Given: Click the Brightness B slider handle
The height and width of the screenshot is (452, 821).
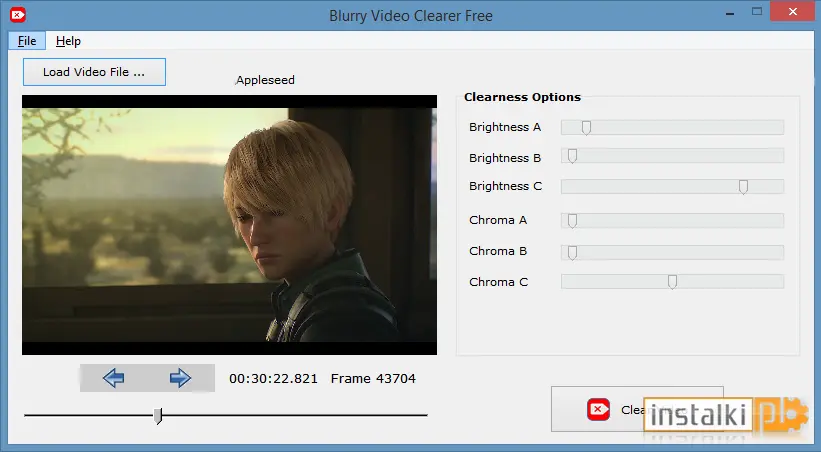Looking at the screenshot, I should pyautogui.click(x=572, y=156).
